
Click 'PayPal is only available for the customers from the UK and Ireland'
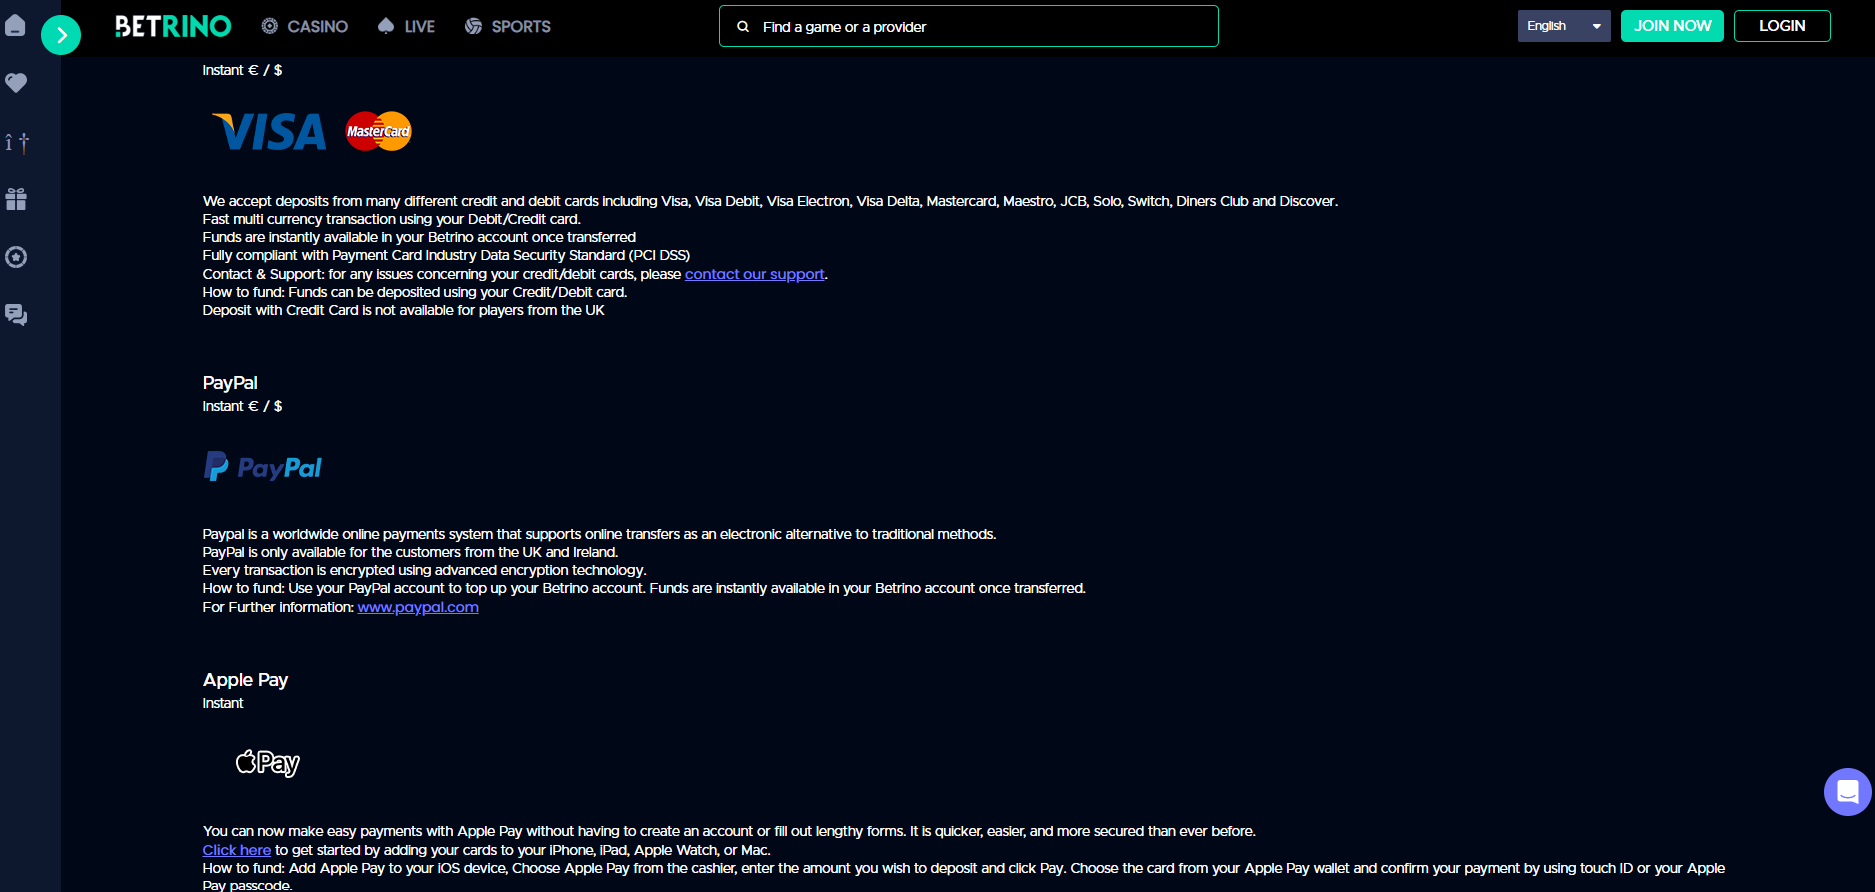[410, 552]
